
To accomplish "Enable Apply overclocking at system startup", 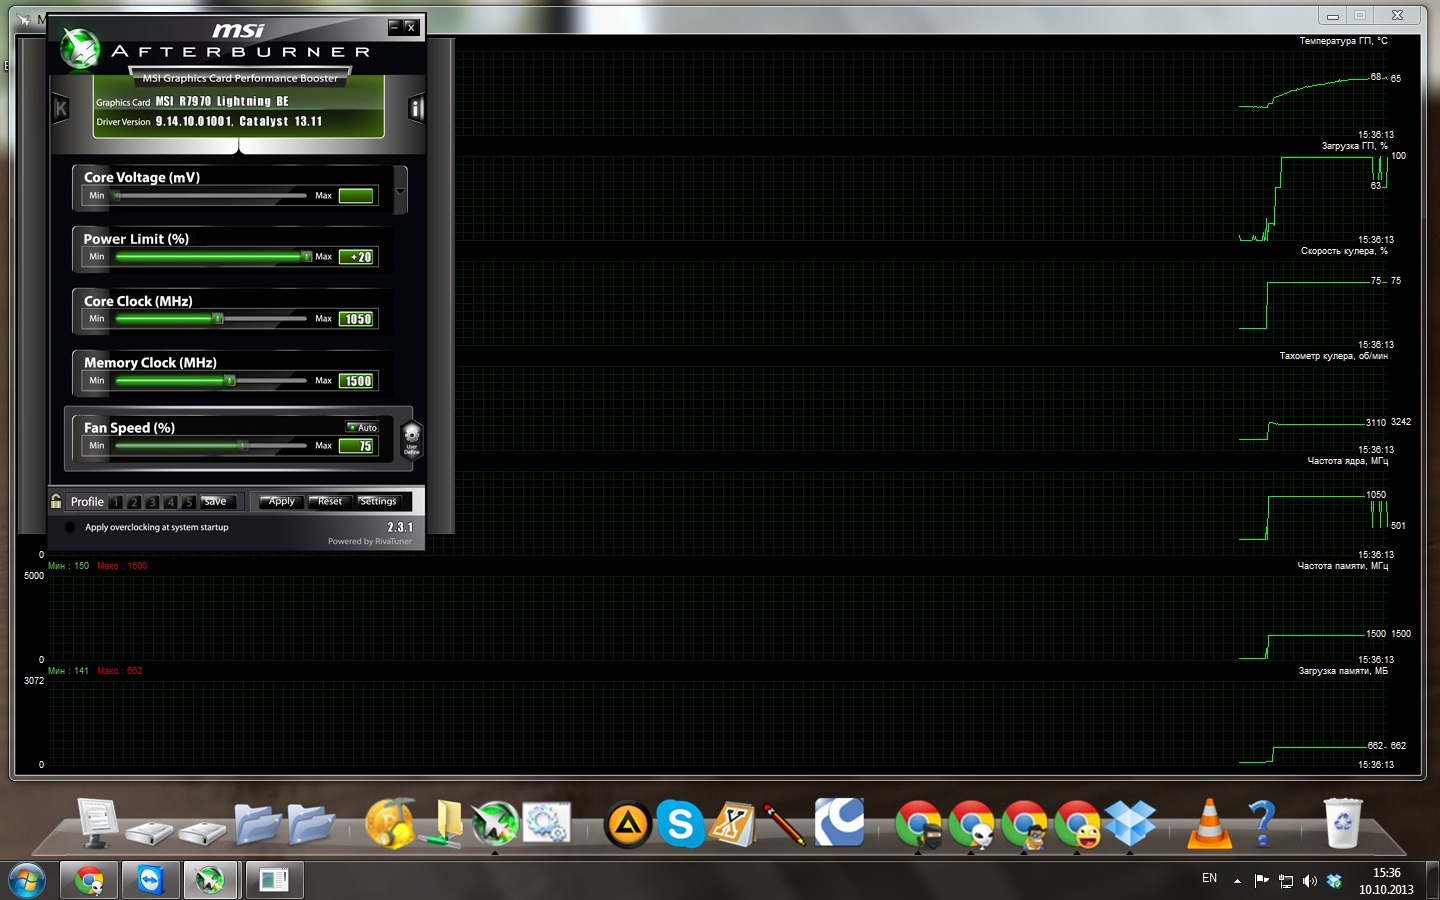I will tap(70, 527).
